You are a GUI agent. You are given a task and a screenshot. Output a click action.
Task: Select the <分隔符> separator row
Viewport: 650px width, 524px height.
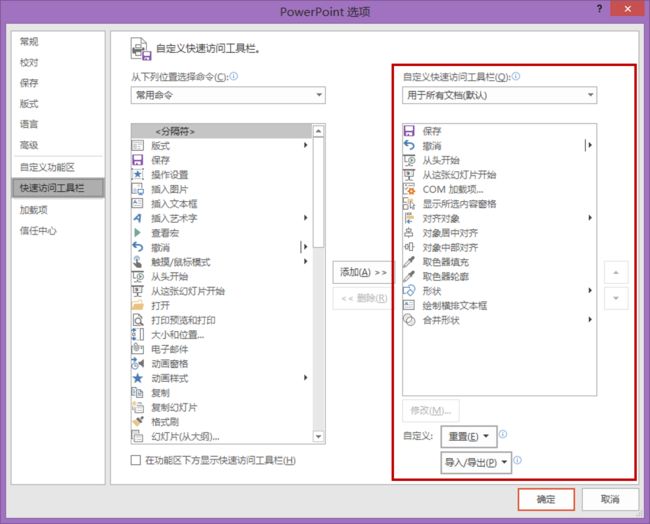[x=222, y=131]
